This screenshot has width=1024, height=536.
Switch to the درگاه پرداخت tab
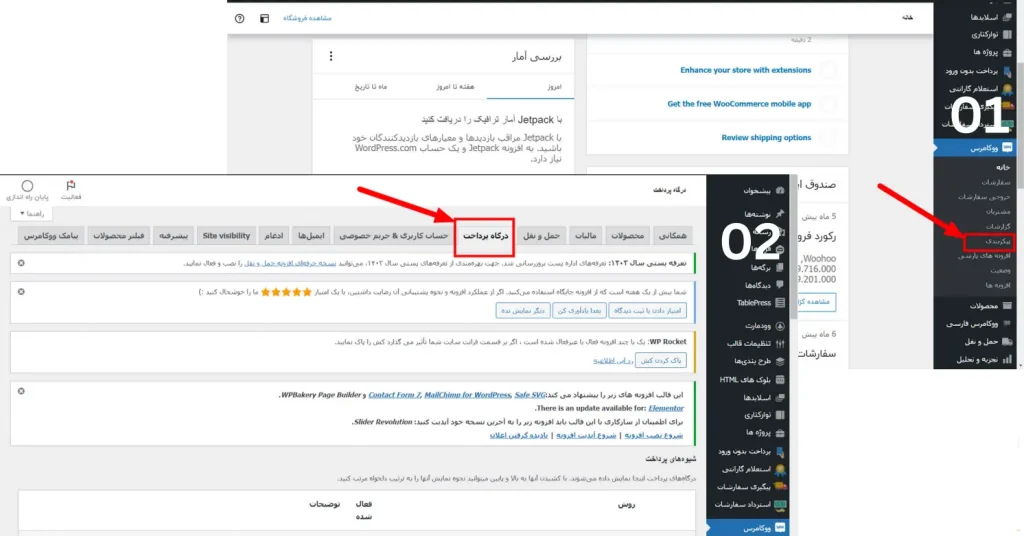(x=485, y=236)
